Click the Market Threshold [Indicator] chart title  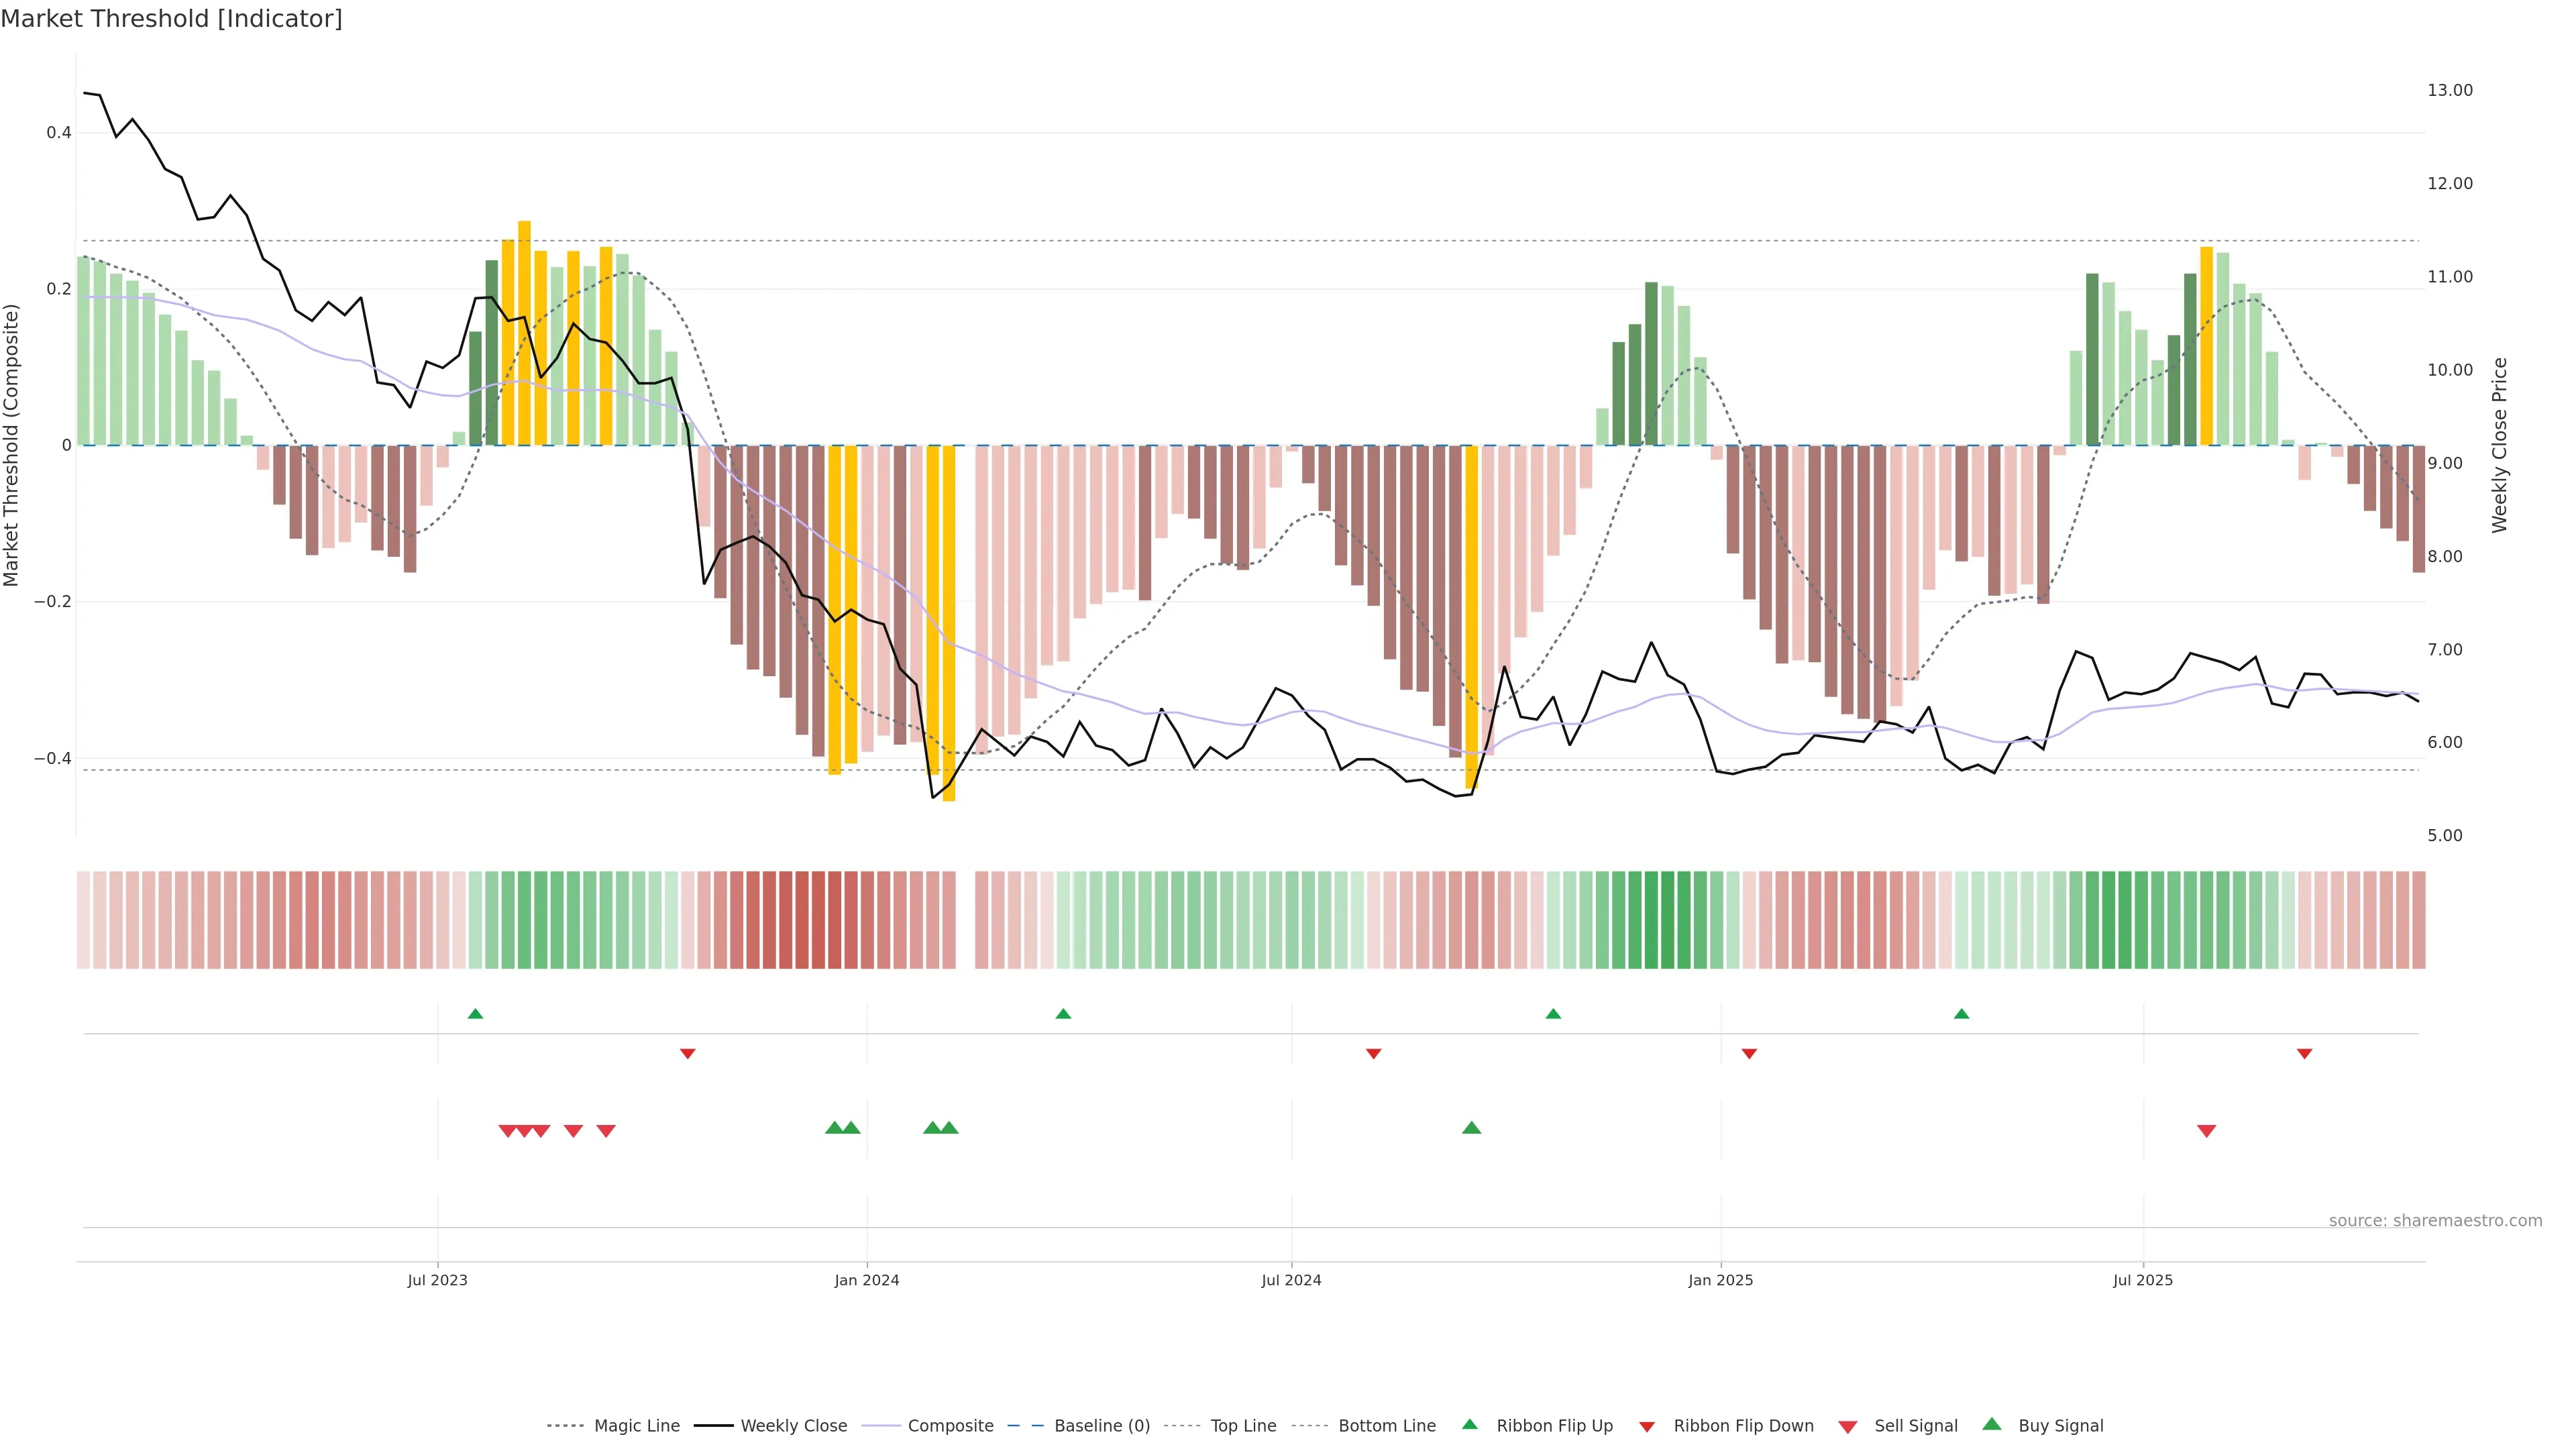tap(171, 19)
